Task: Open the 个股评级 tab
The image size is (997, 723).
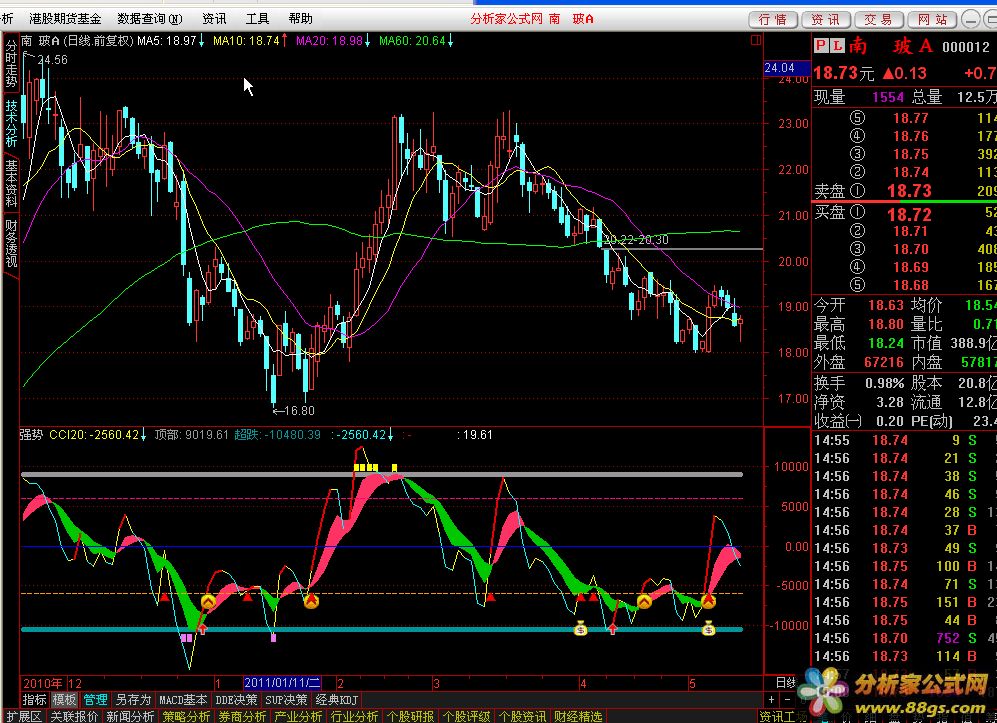Action: coord(466,716)
